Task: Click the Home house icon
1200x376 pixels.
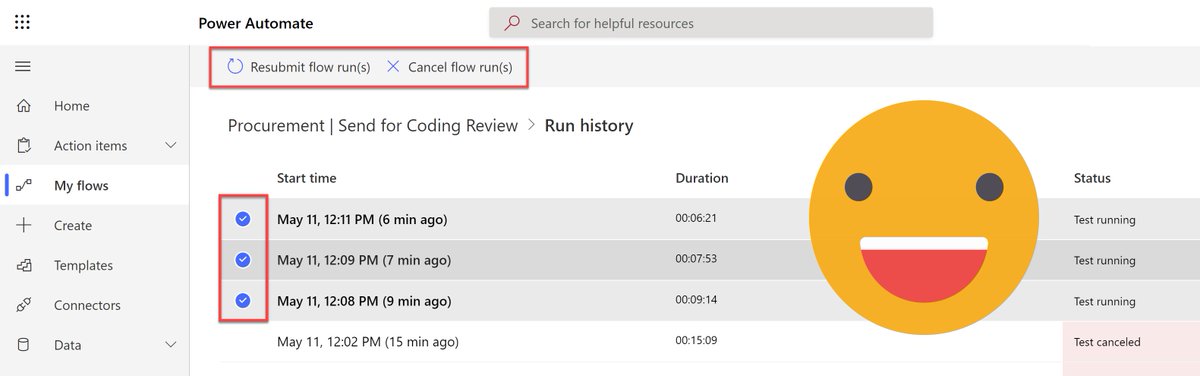Action: (24, 106)
